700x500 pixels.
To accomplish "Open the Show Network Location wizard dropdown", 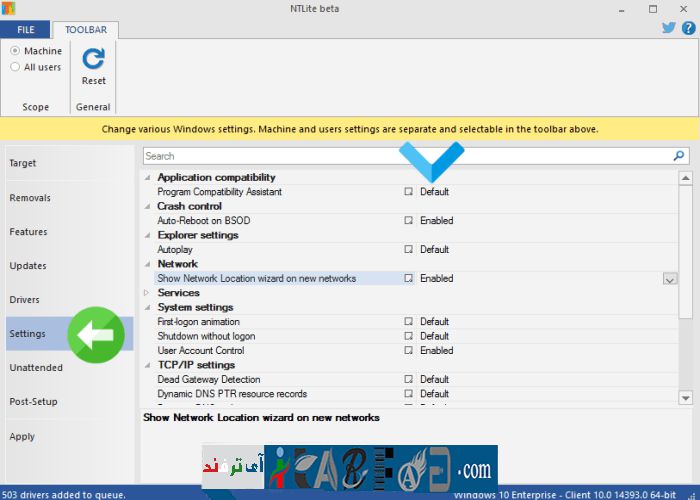I will coord(670,279).
